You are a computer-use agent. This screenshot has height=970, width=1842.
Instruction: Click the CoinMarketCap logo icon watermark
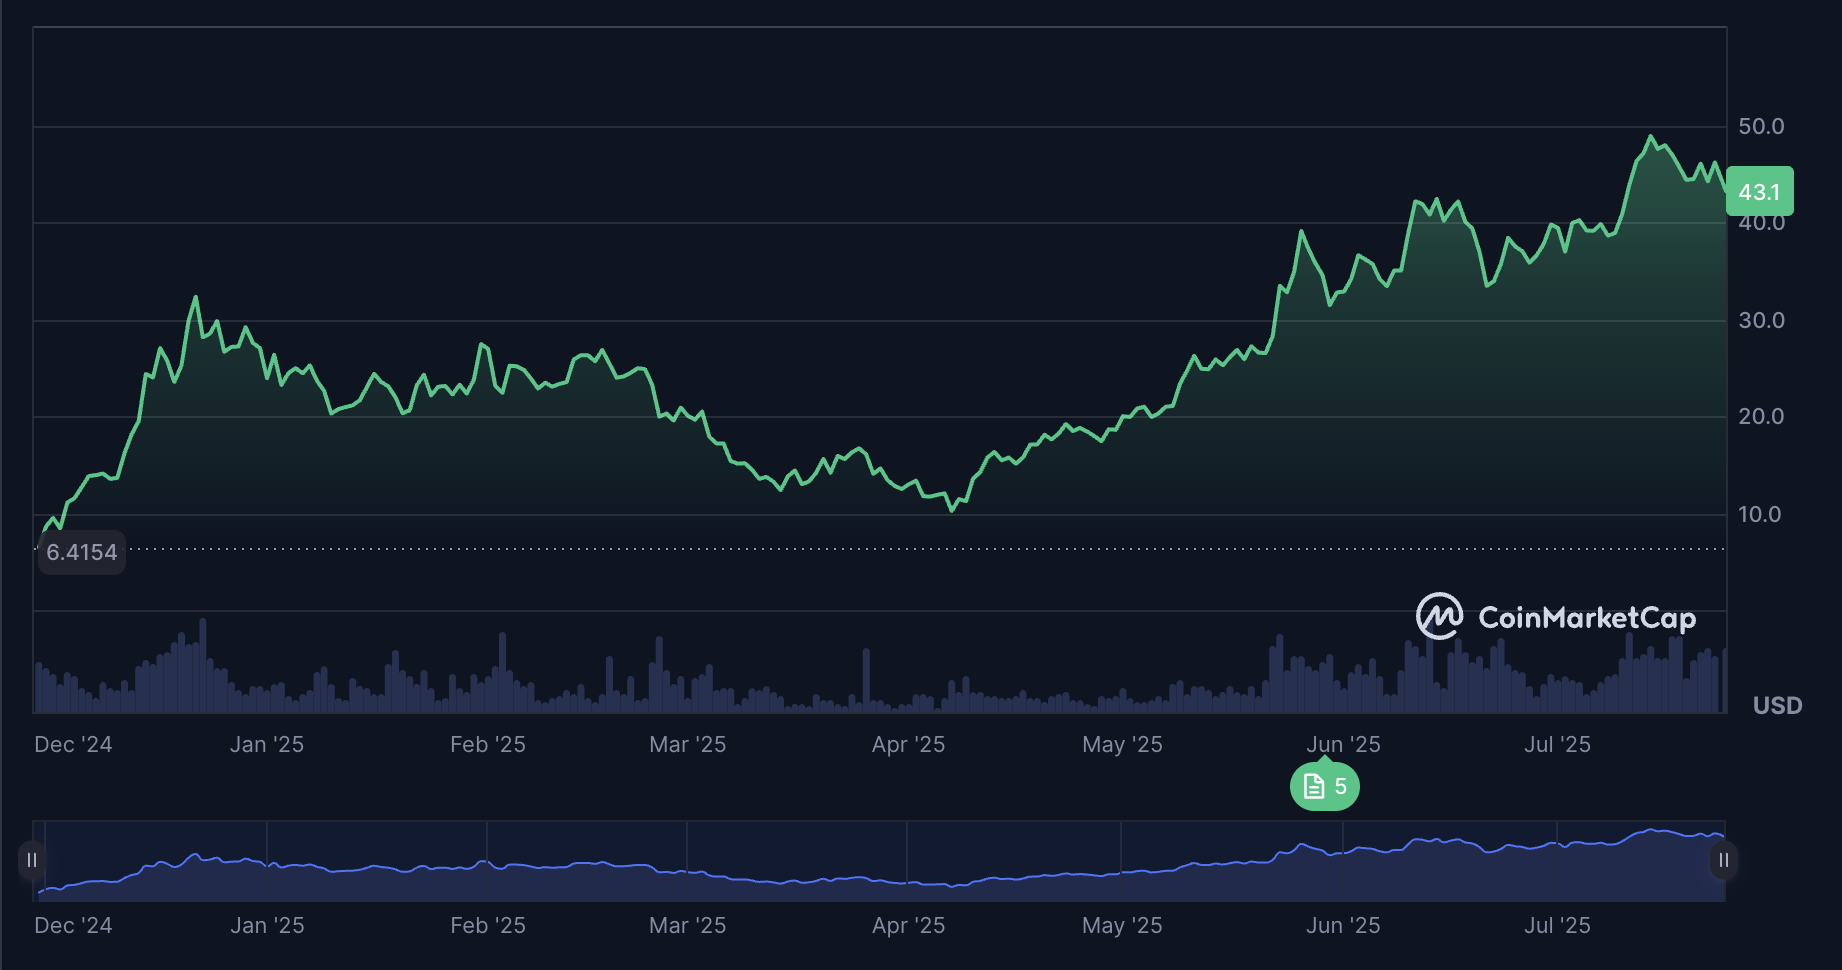[x=1439, y=617]
